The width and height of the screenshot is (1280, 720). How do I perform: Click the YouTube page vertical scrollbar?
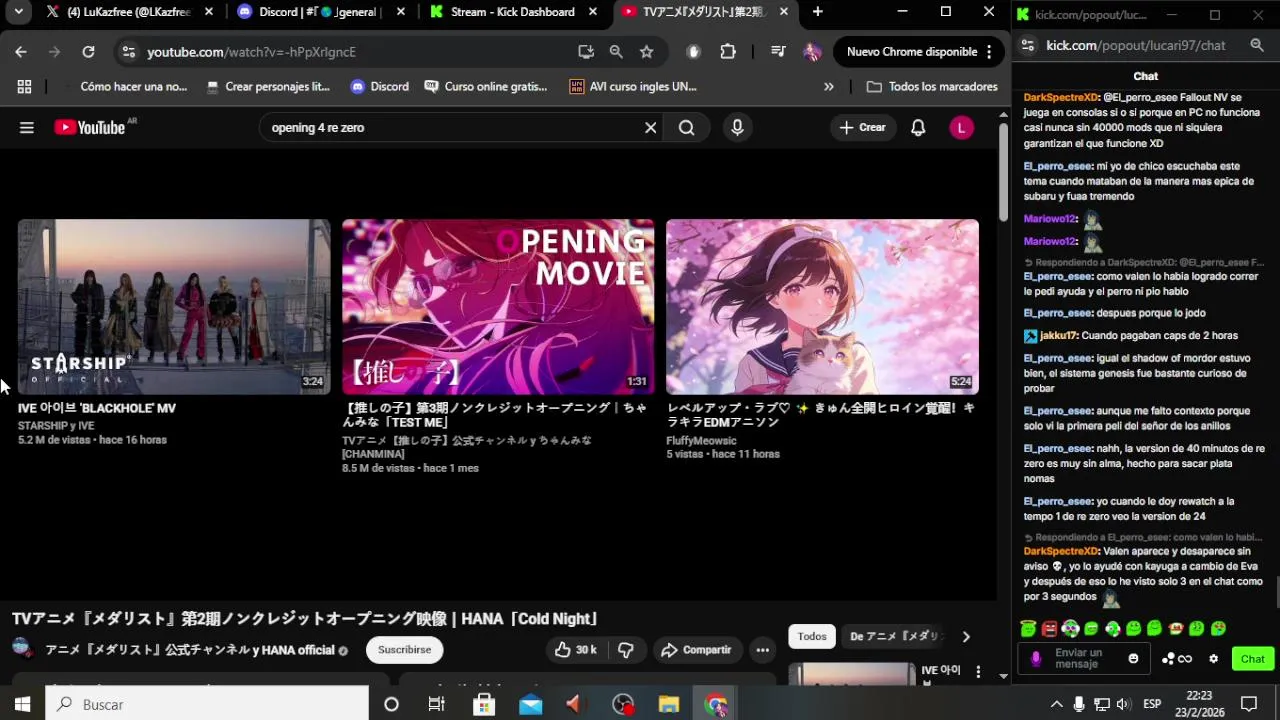point(1003,171)
